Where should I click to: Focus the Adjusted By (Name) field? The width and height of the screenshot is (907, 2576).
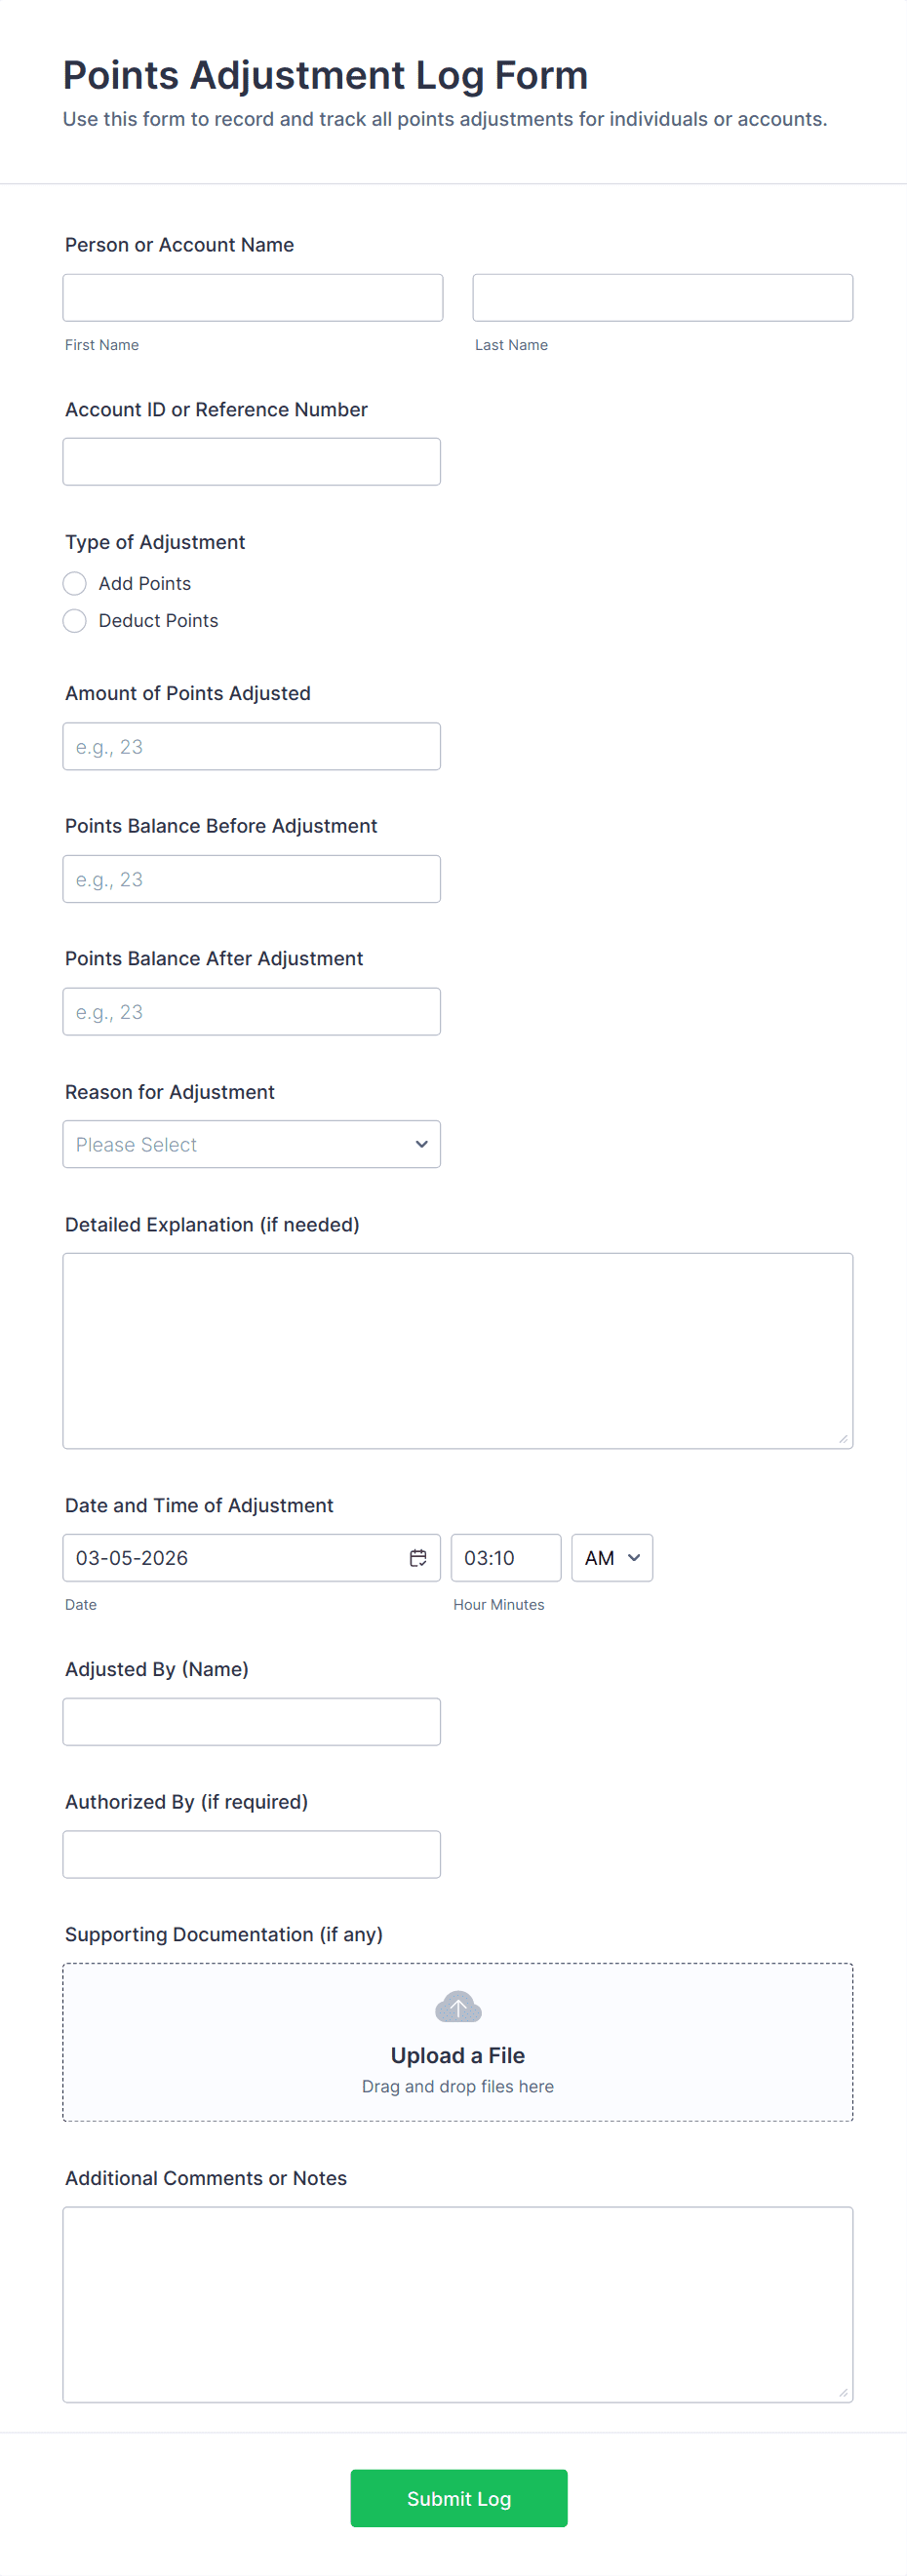251,1721
